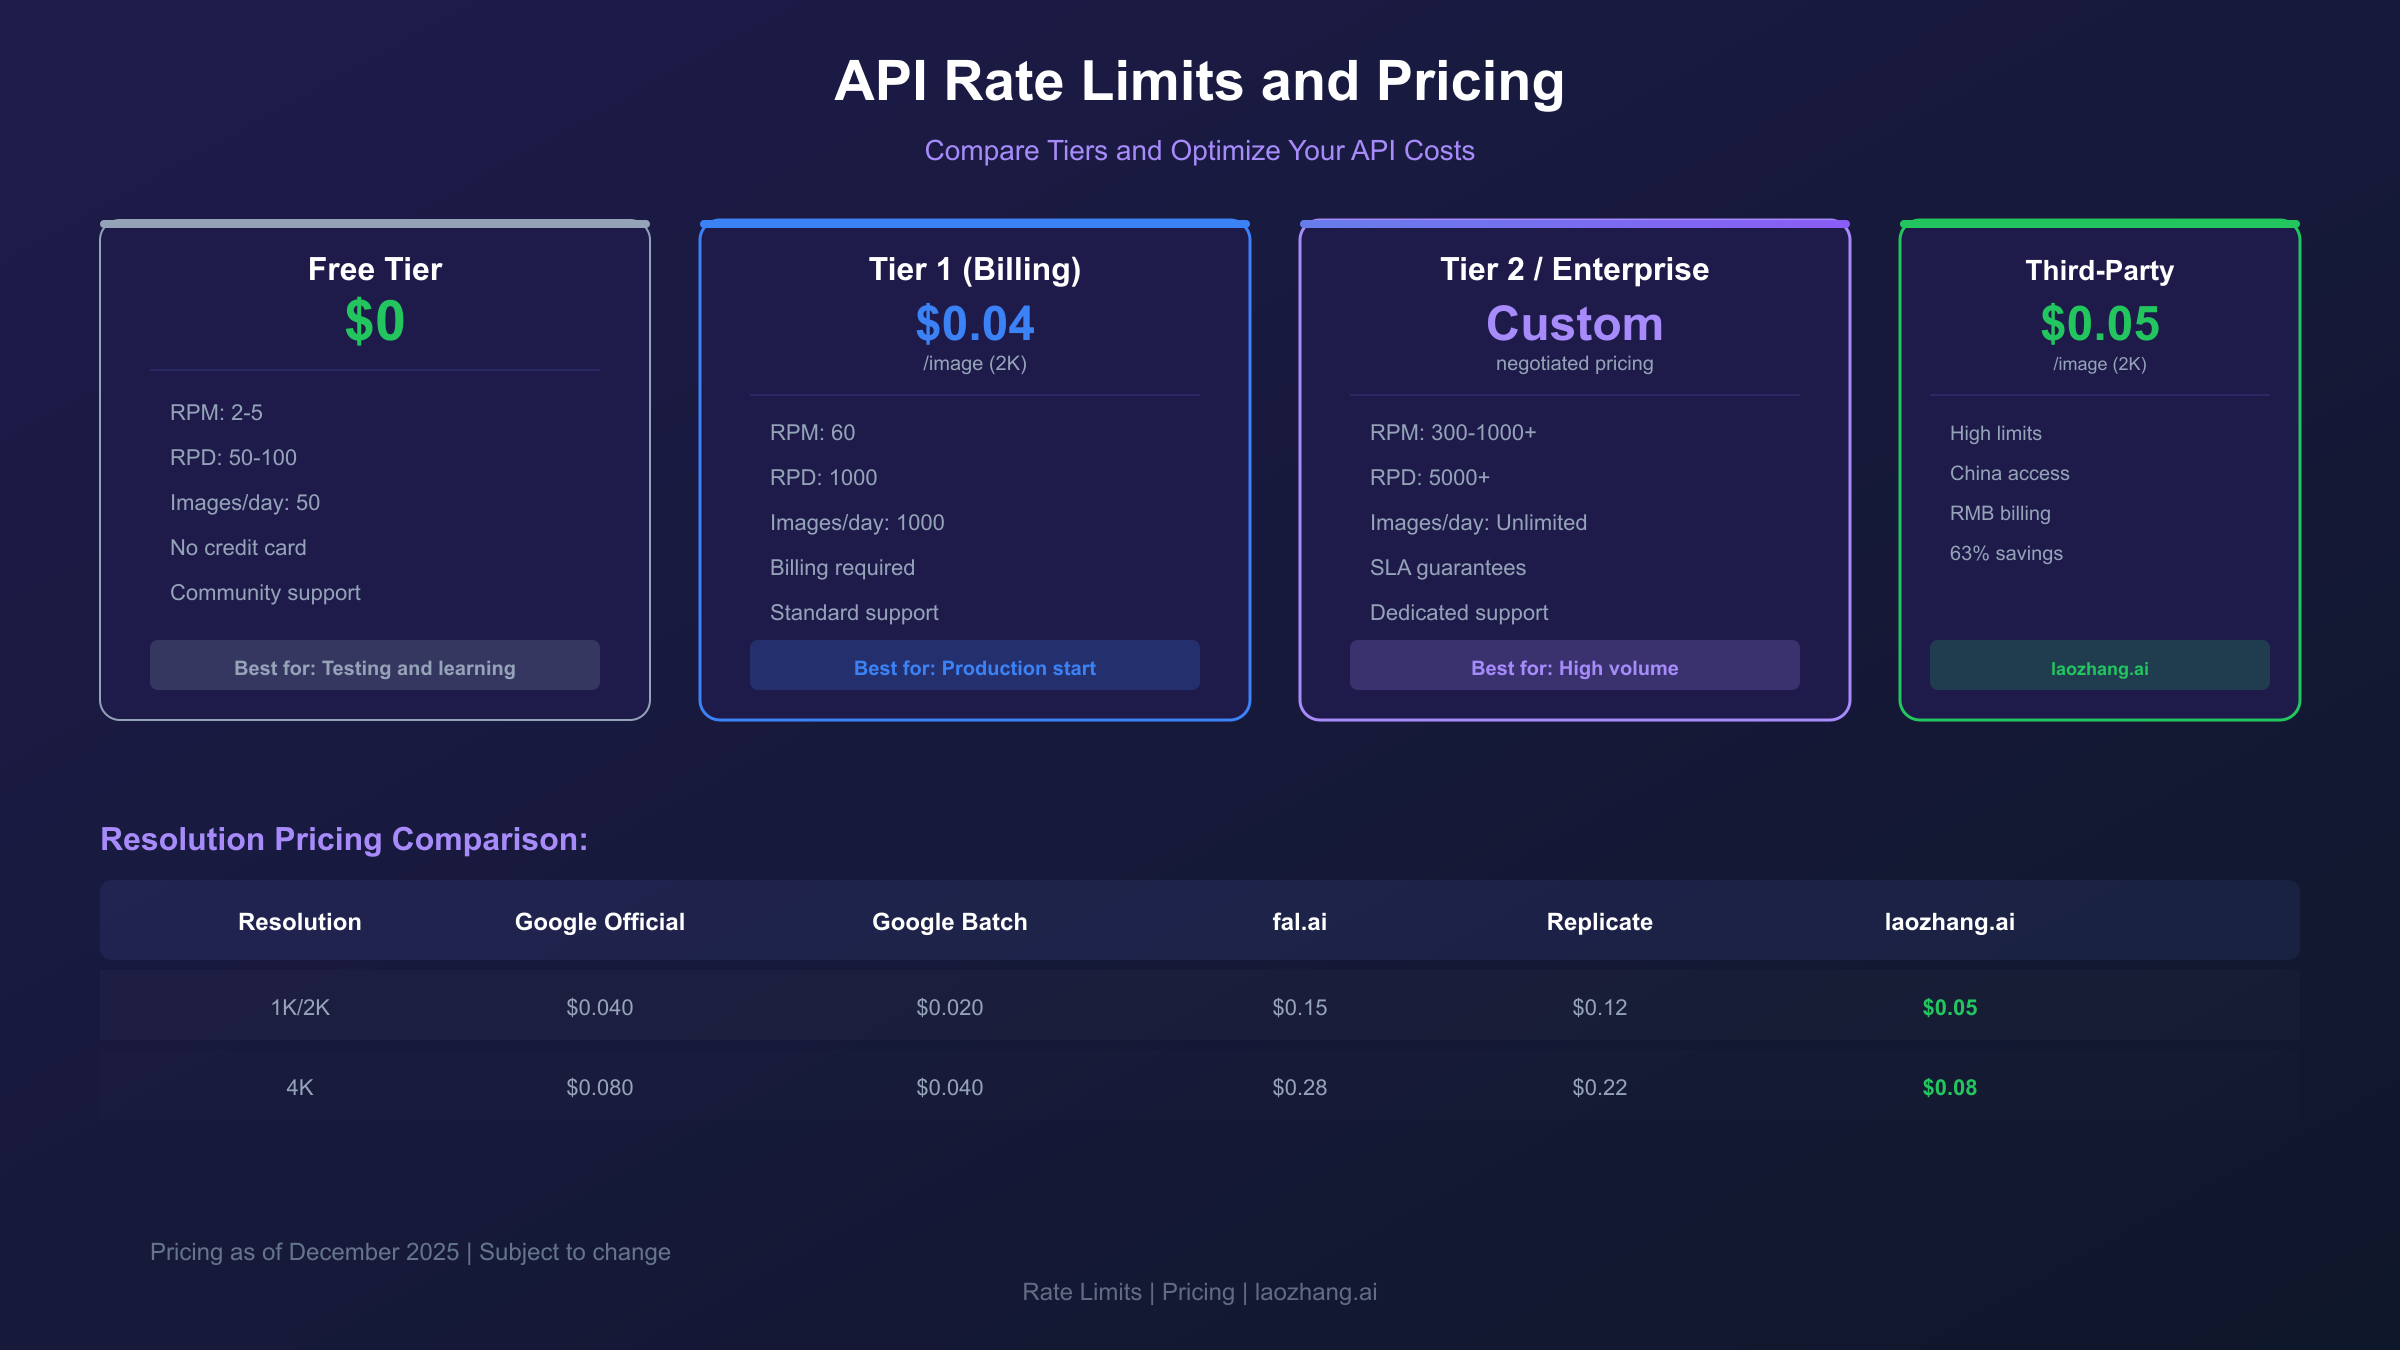Select the Free Tier card title
2400x1350 pixels.
click(x=375, y=269)
